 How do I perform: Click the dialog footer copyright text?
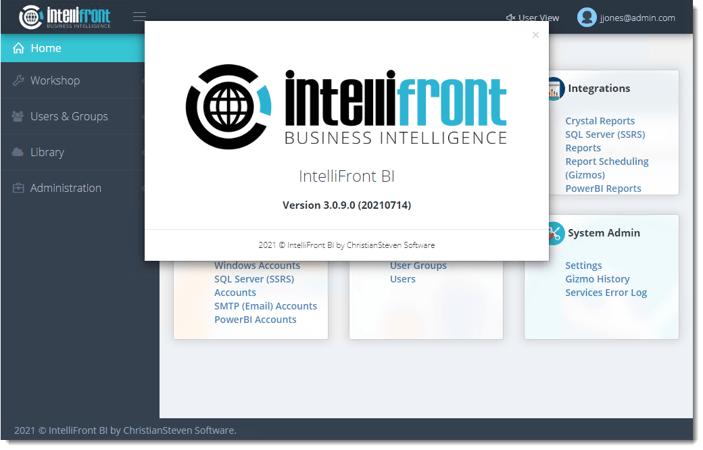pyautogui.click(x=347, y=245)
